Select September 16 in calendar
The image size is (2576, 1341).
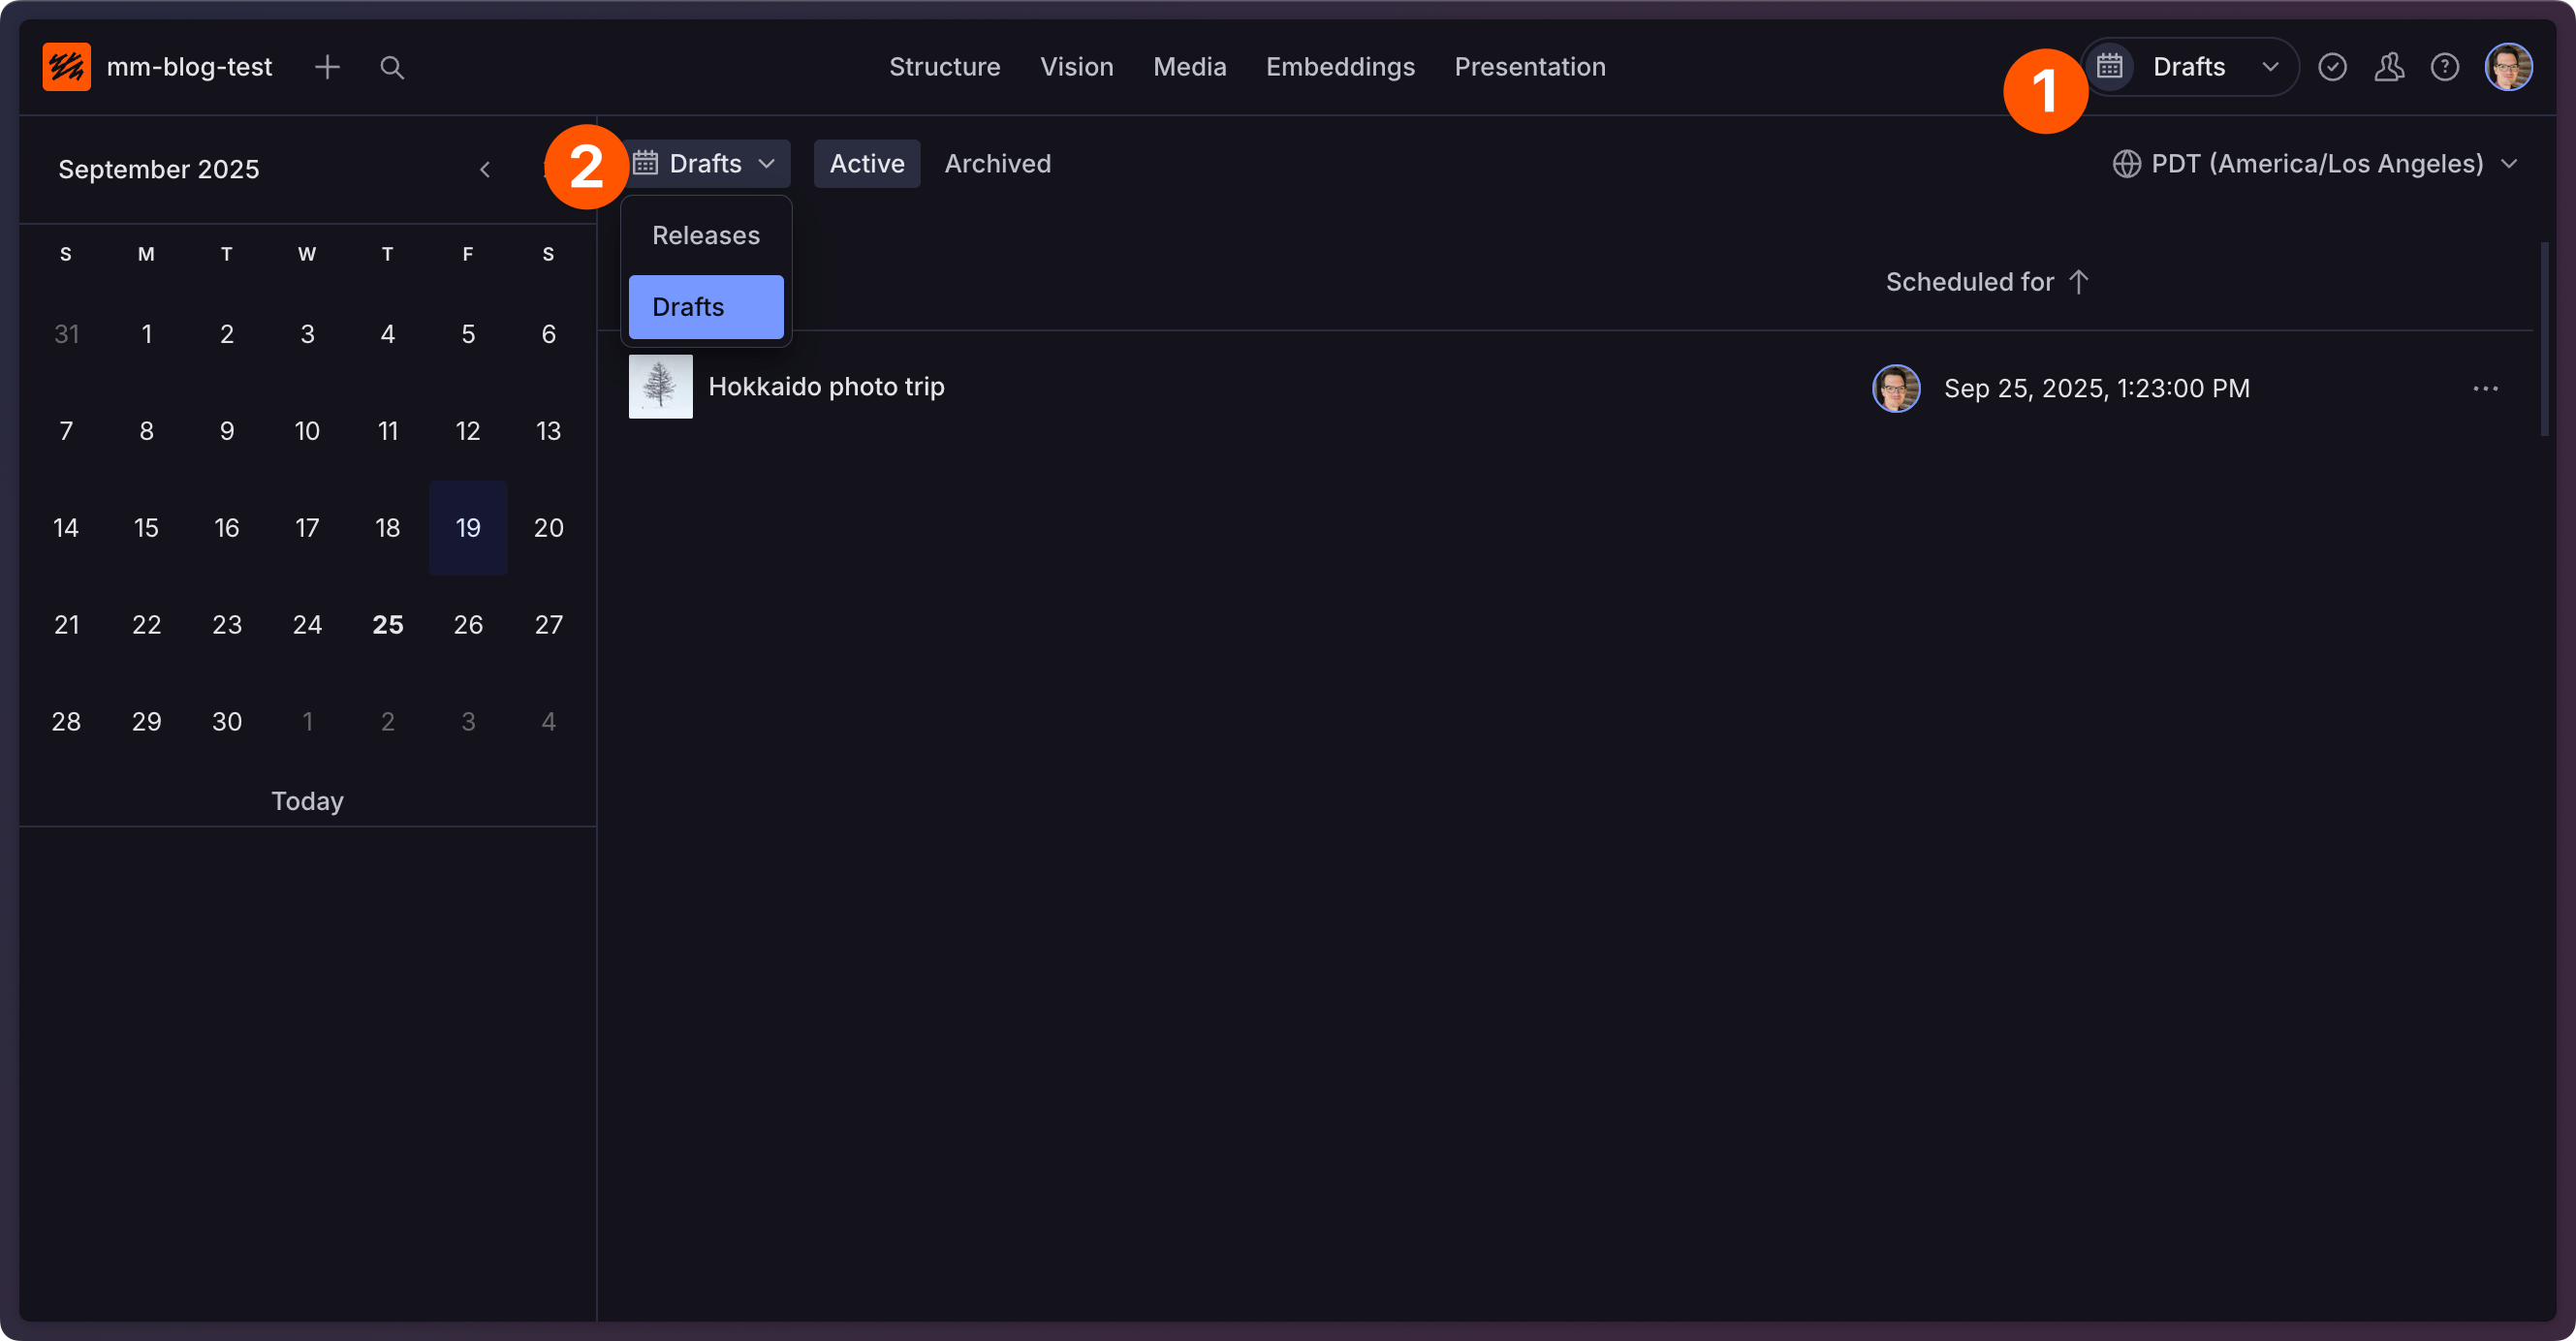point(226,528)
